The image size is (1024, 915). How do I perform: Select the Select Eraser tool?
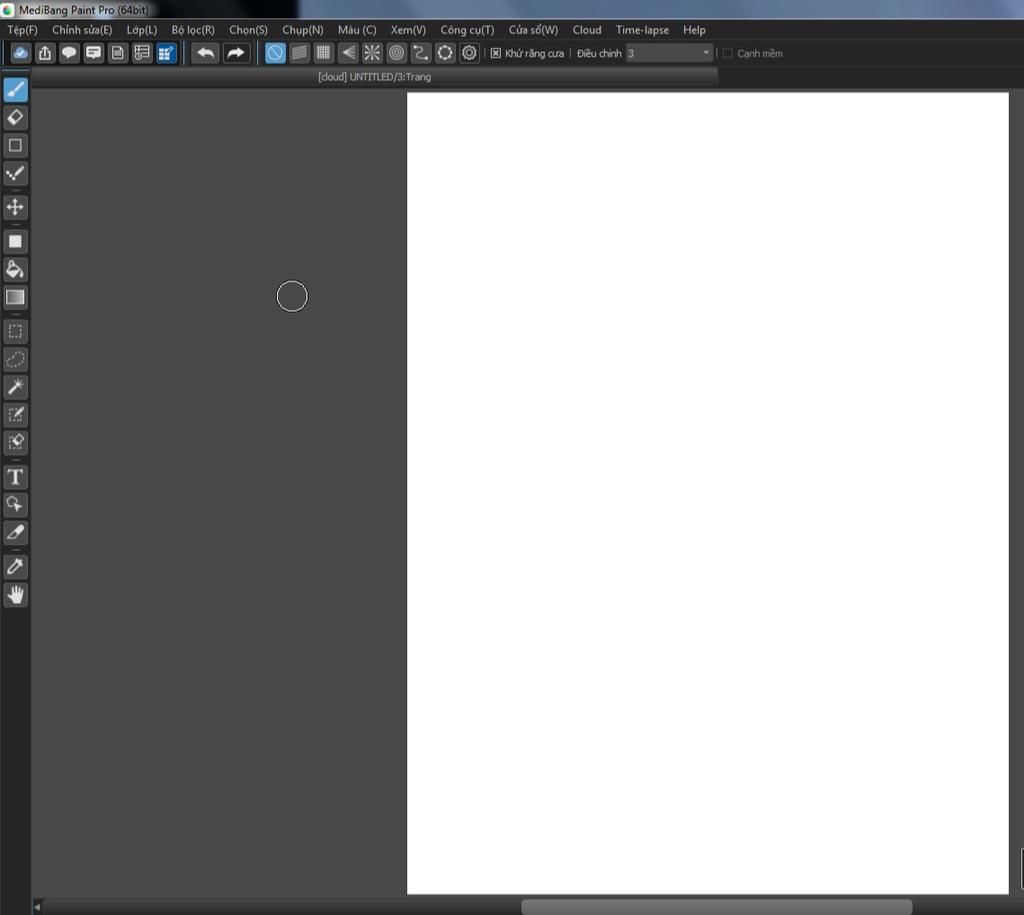point(16,442)
